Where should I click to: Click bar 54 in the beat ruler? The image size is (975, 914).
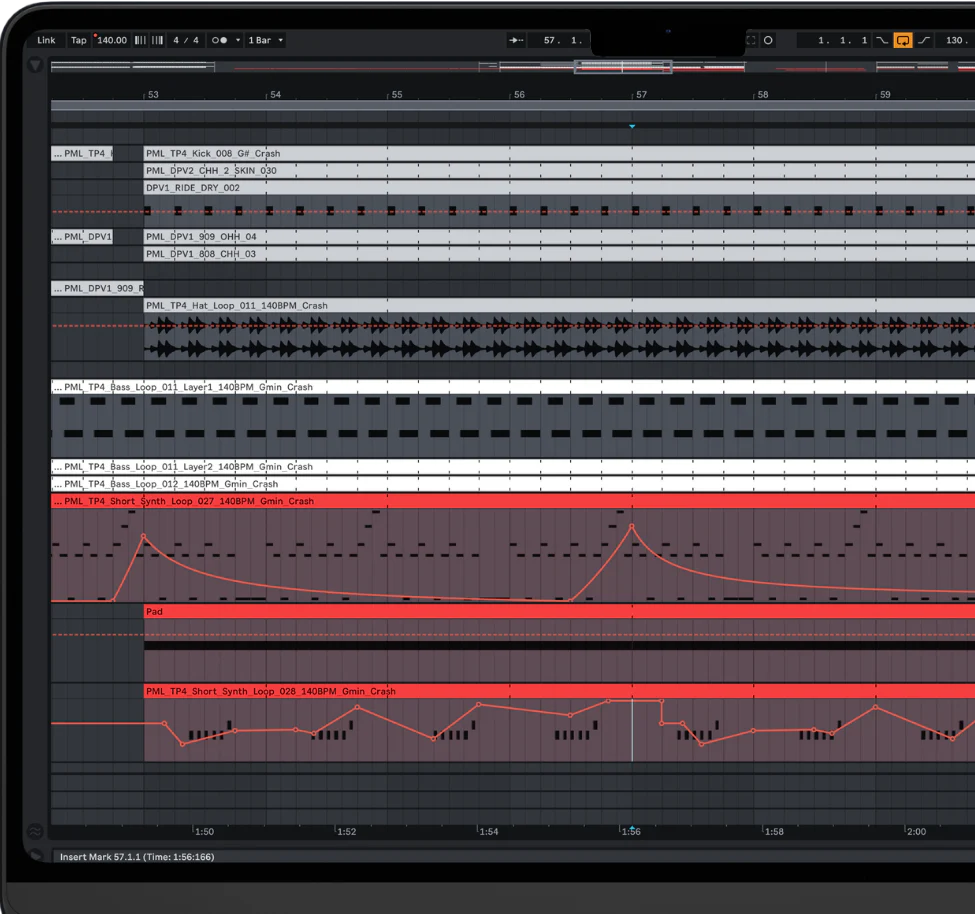point(275,95)
